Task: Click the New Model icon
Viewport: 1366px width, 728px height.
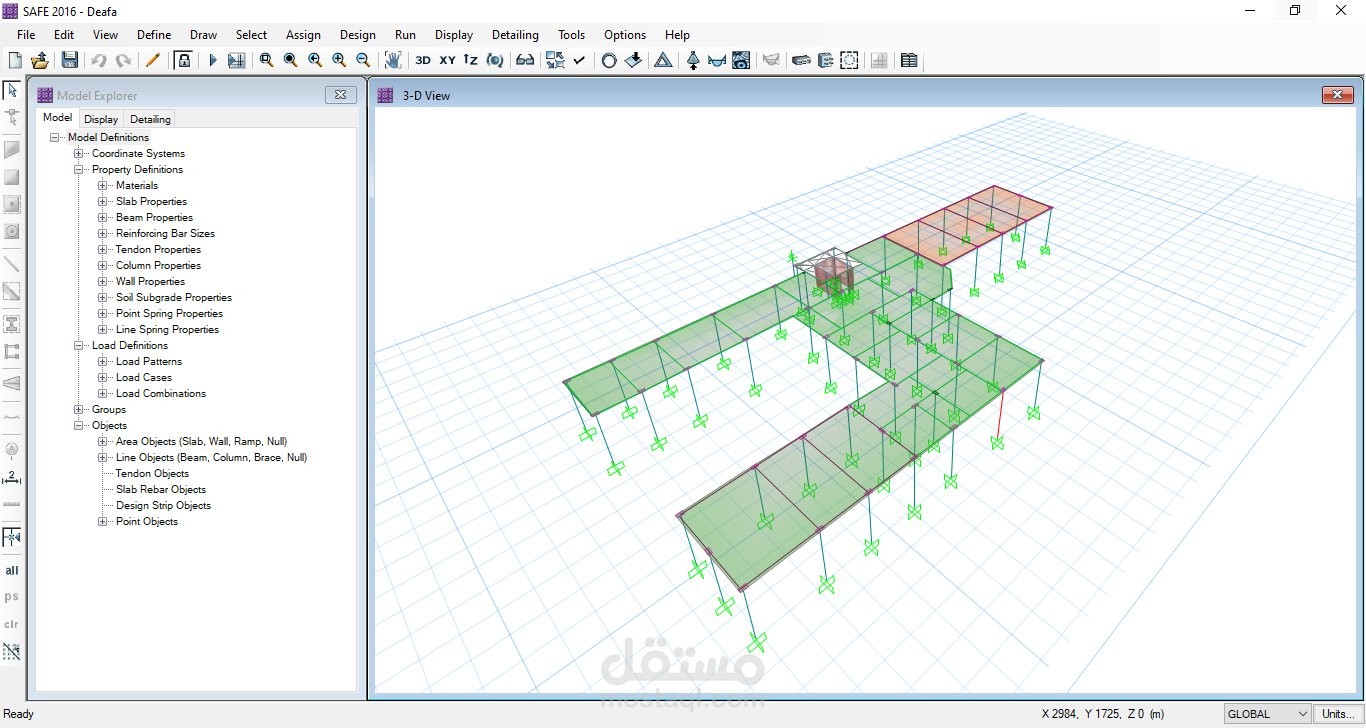Action: 15,60
